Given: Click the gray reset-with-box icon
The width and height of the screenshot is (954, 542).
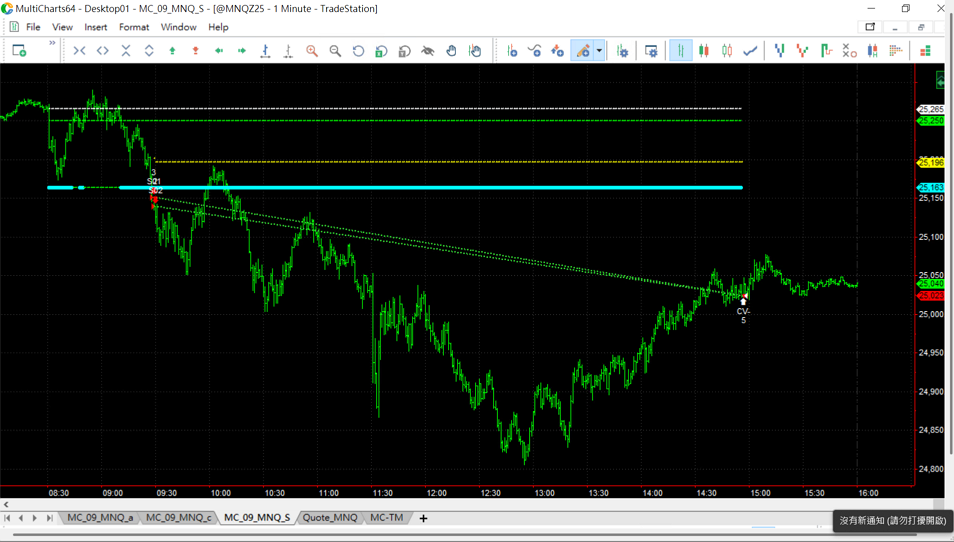Looking at the screenshot, I should click(x=405, y=51).
